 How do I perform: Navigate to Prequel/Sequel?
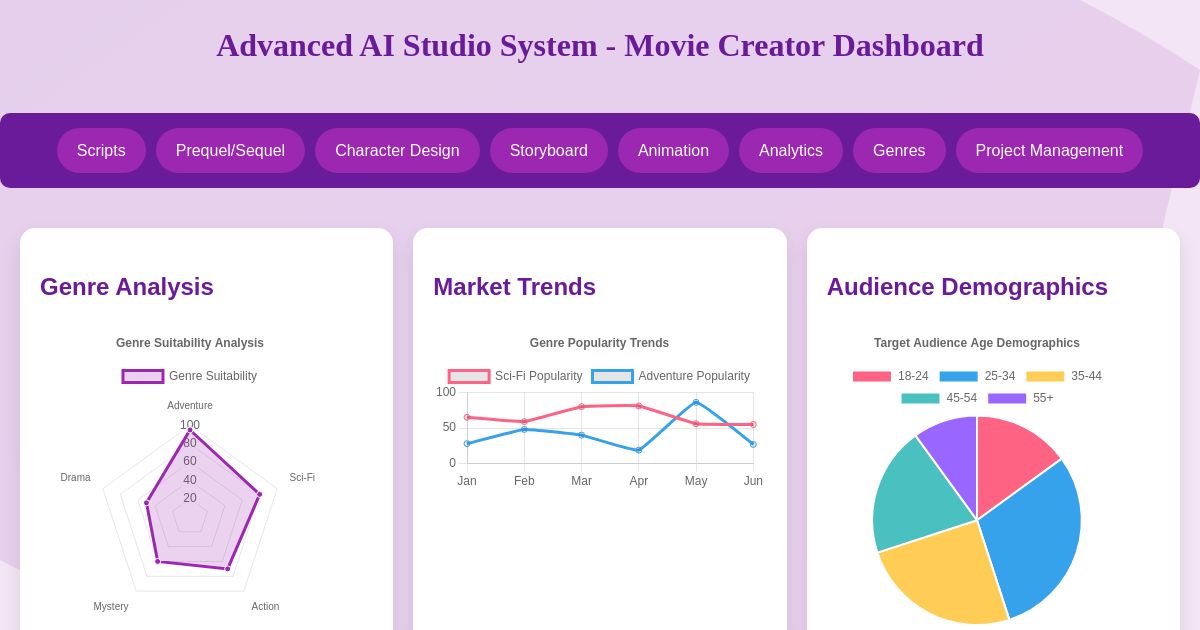point(230,150)
